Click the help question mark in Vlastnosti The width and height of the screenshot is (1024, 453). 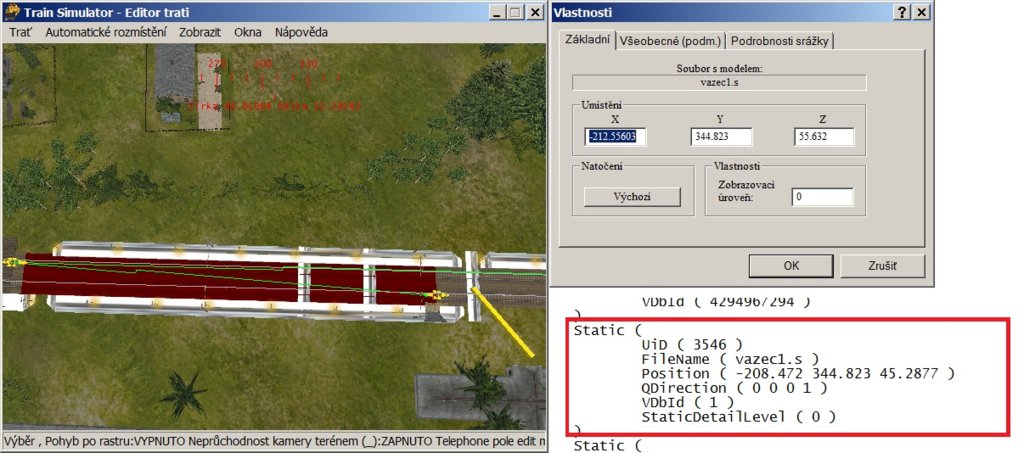903,12
